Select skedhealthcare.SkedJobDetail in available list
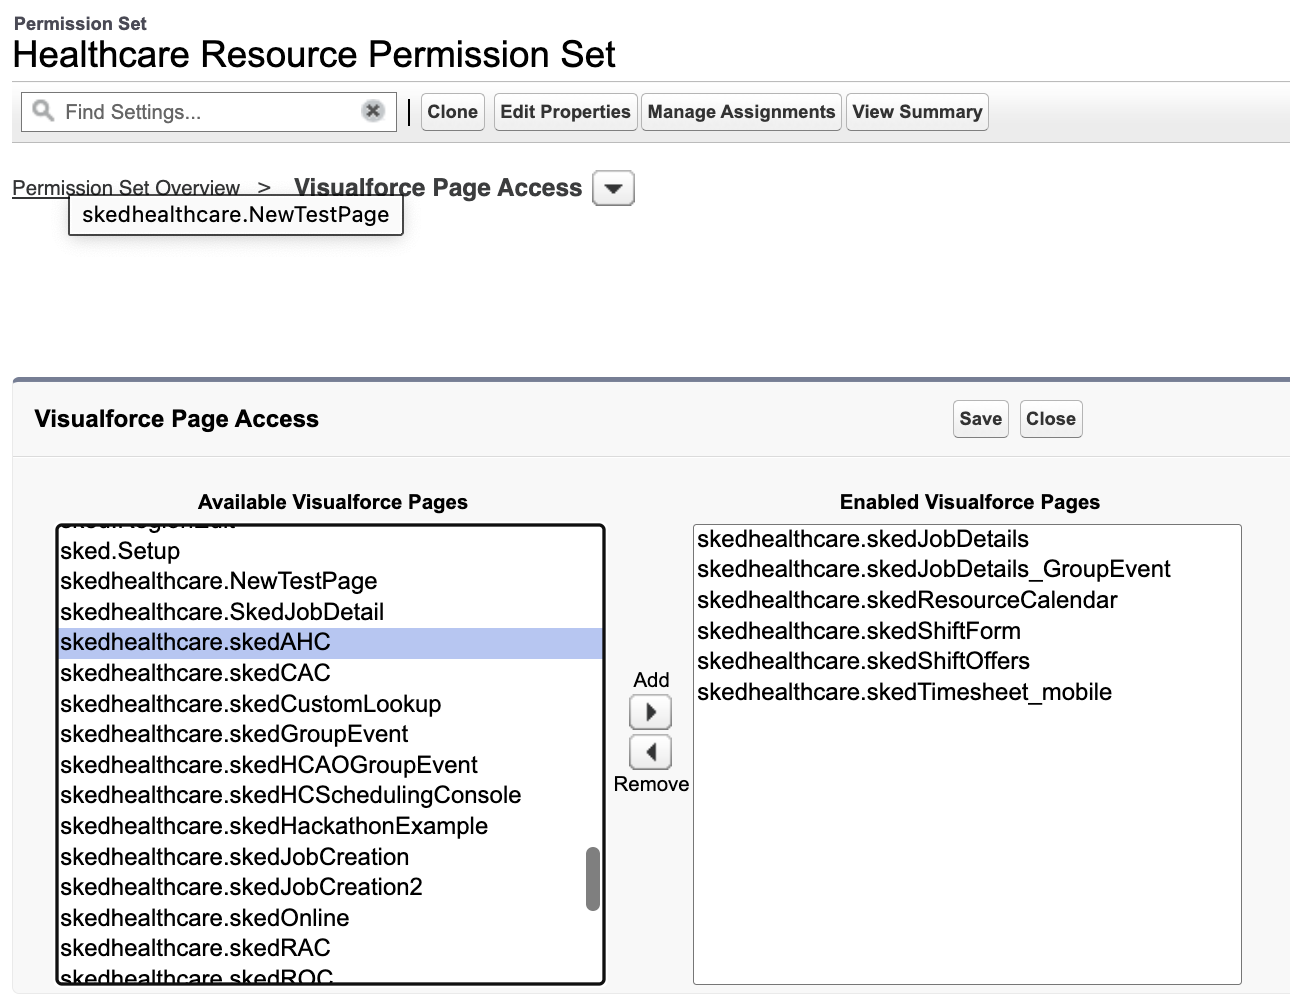This screenshot has width=1290, height=1004. pos(331,612)
